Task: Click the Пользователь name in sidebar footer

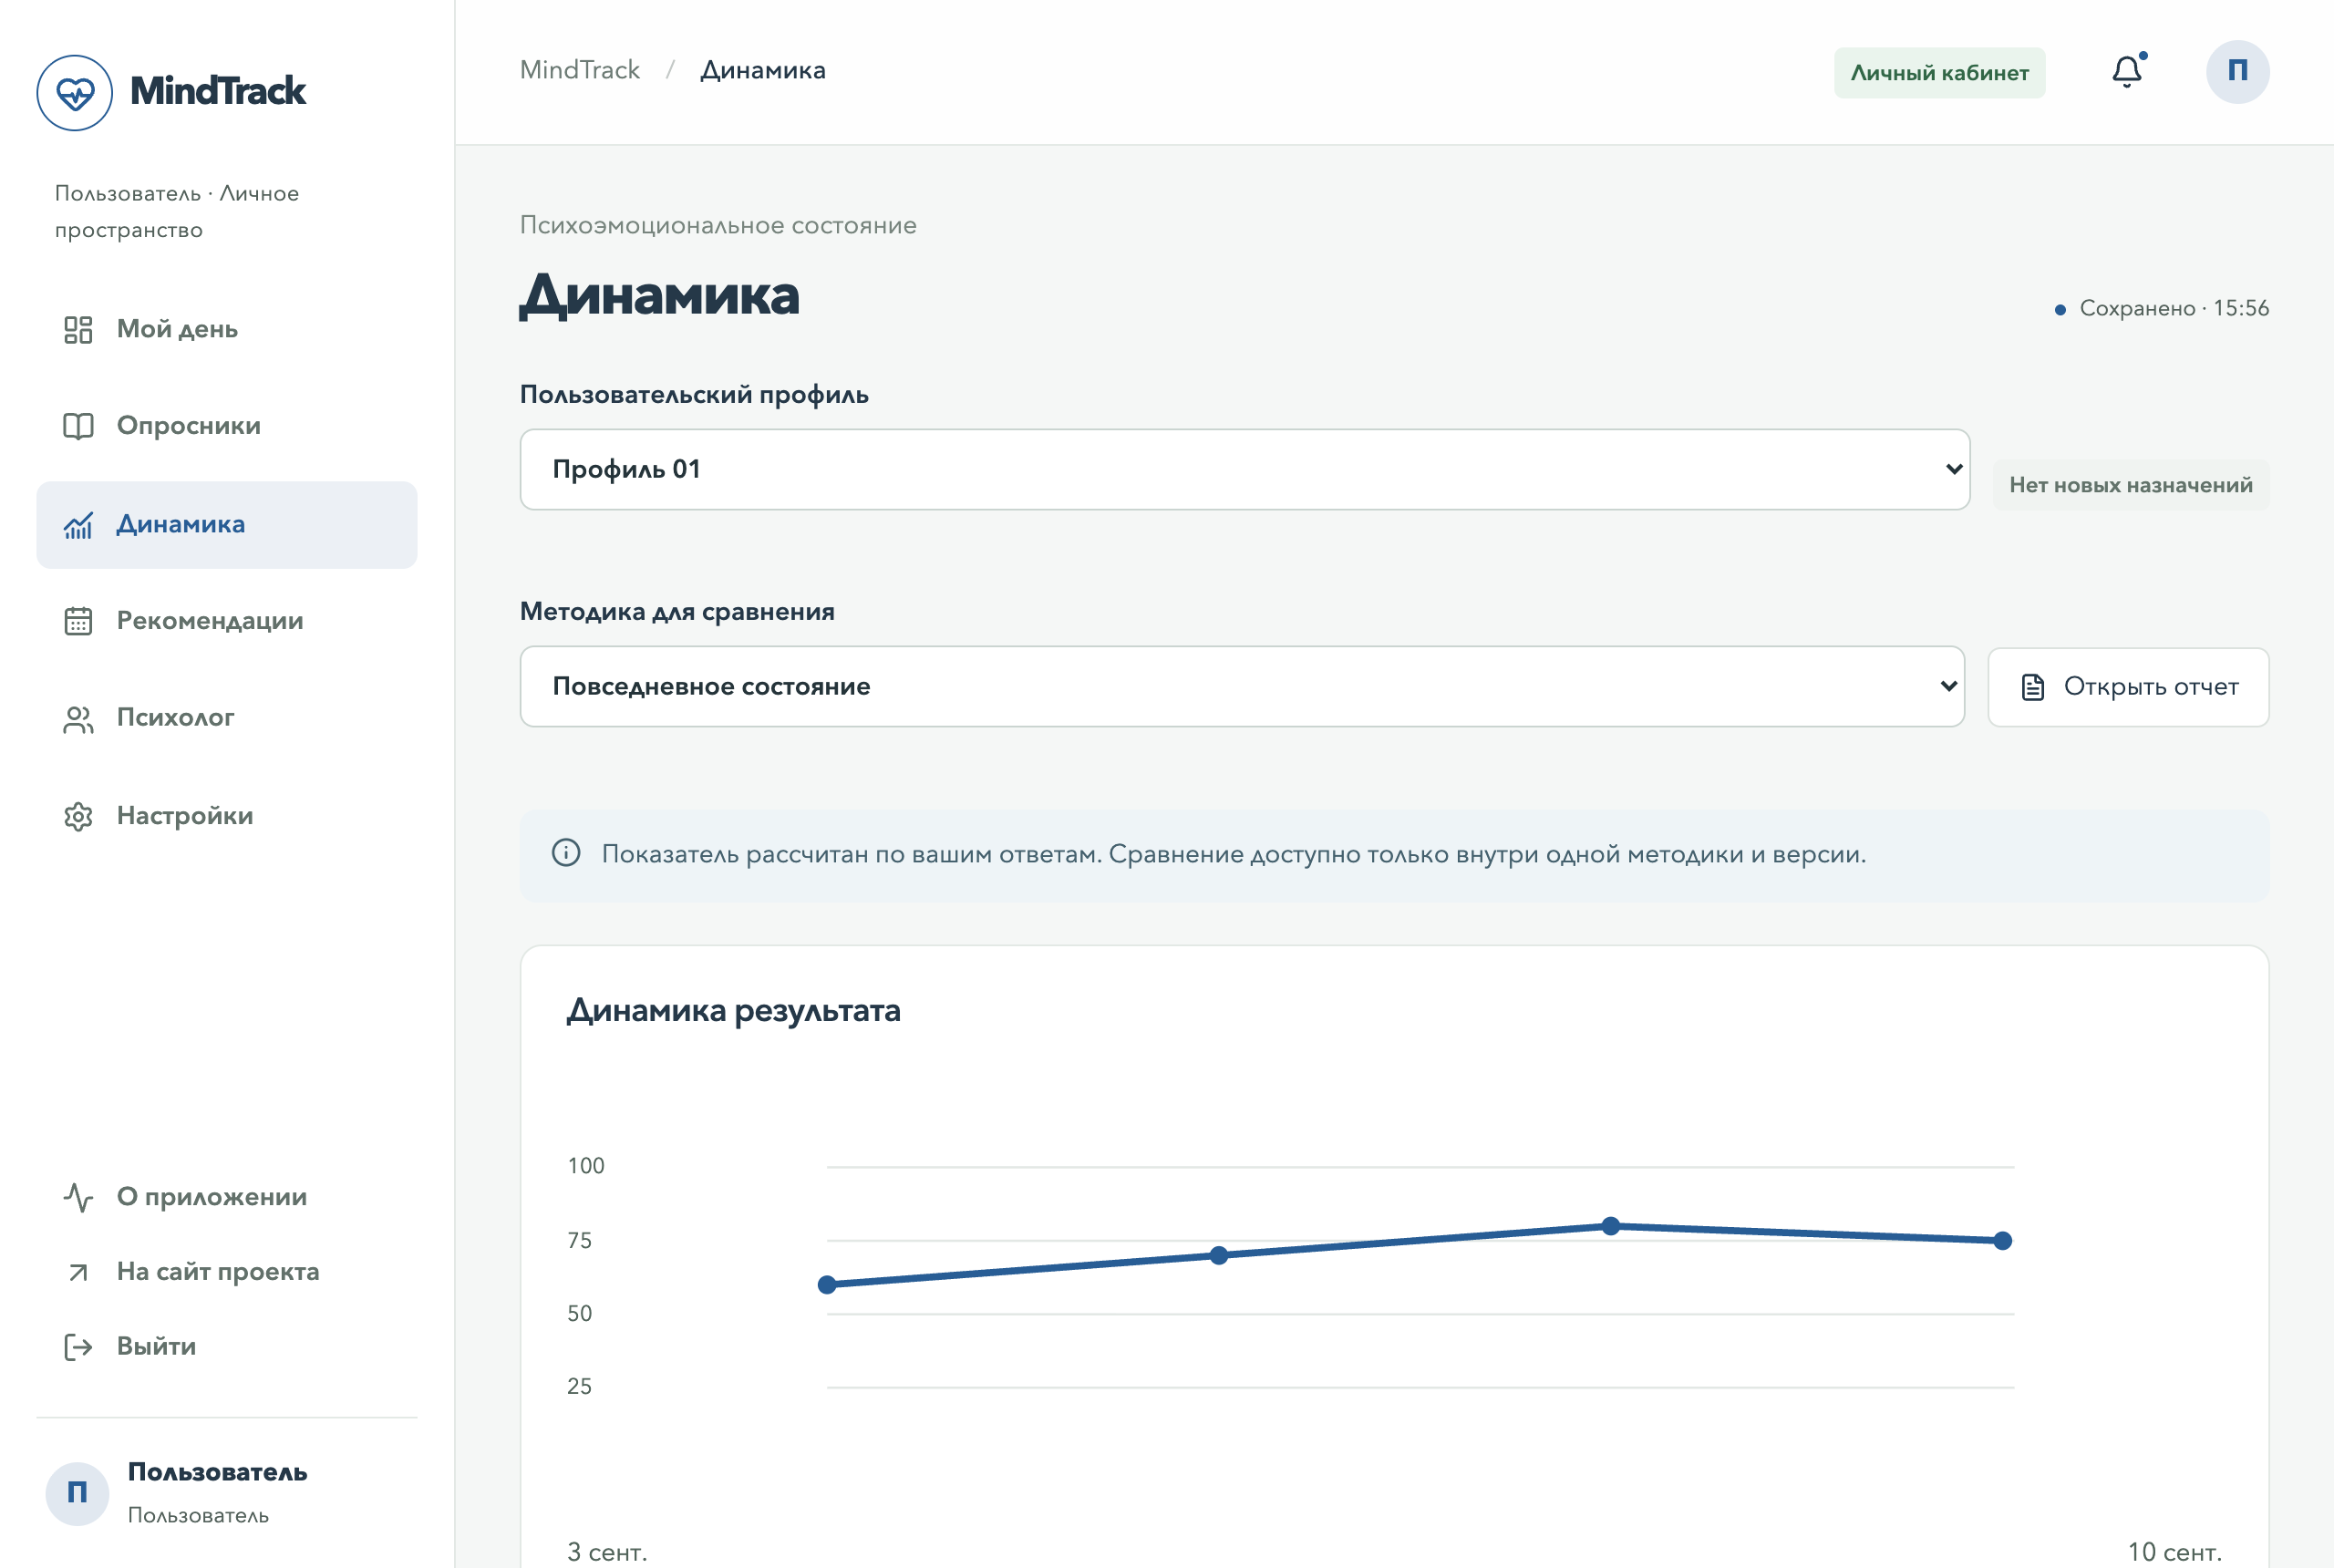Action: coord(217,1472)
